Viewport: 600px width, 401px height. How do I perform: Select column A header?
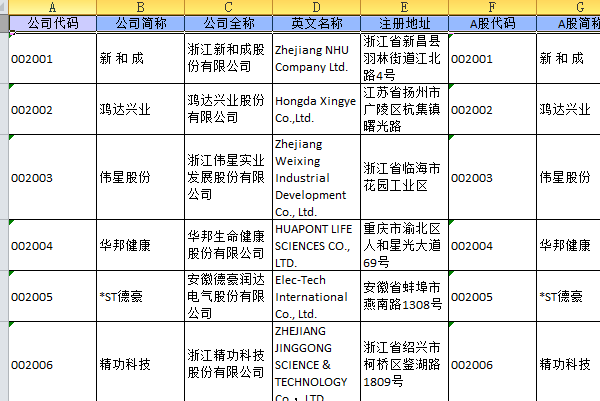coord(52,7)
